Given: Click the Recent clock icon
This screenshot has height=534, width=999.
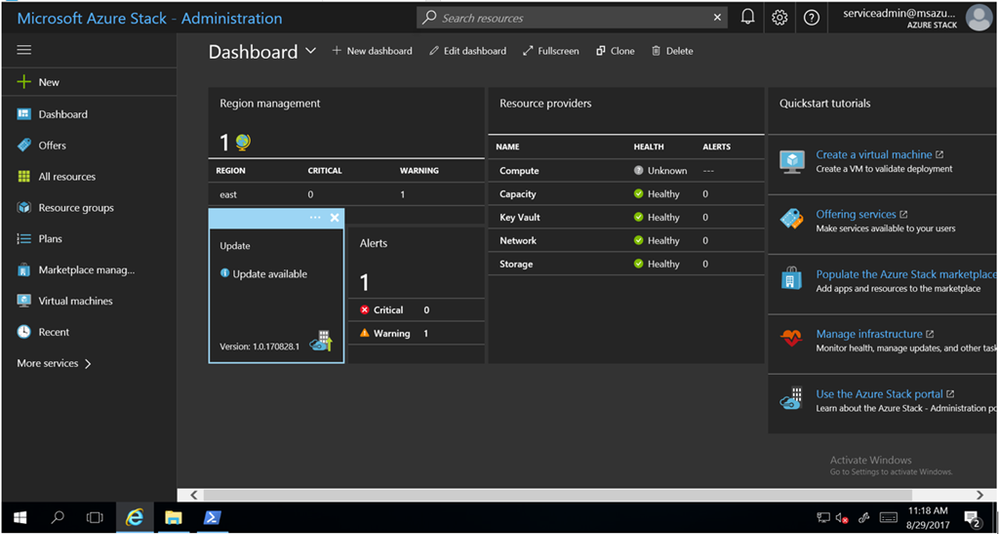Looking at the screenshot, I should pos(24,332).
